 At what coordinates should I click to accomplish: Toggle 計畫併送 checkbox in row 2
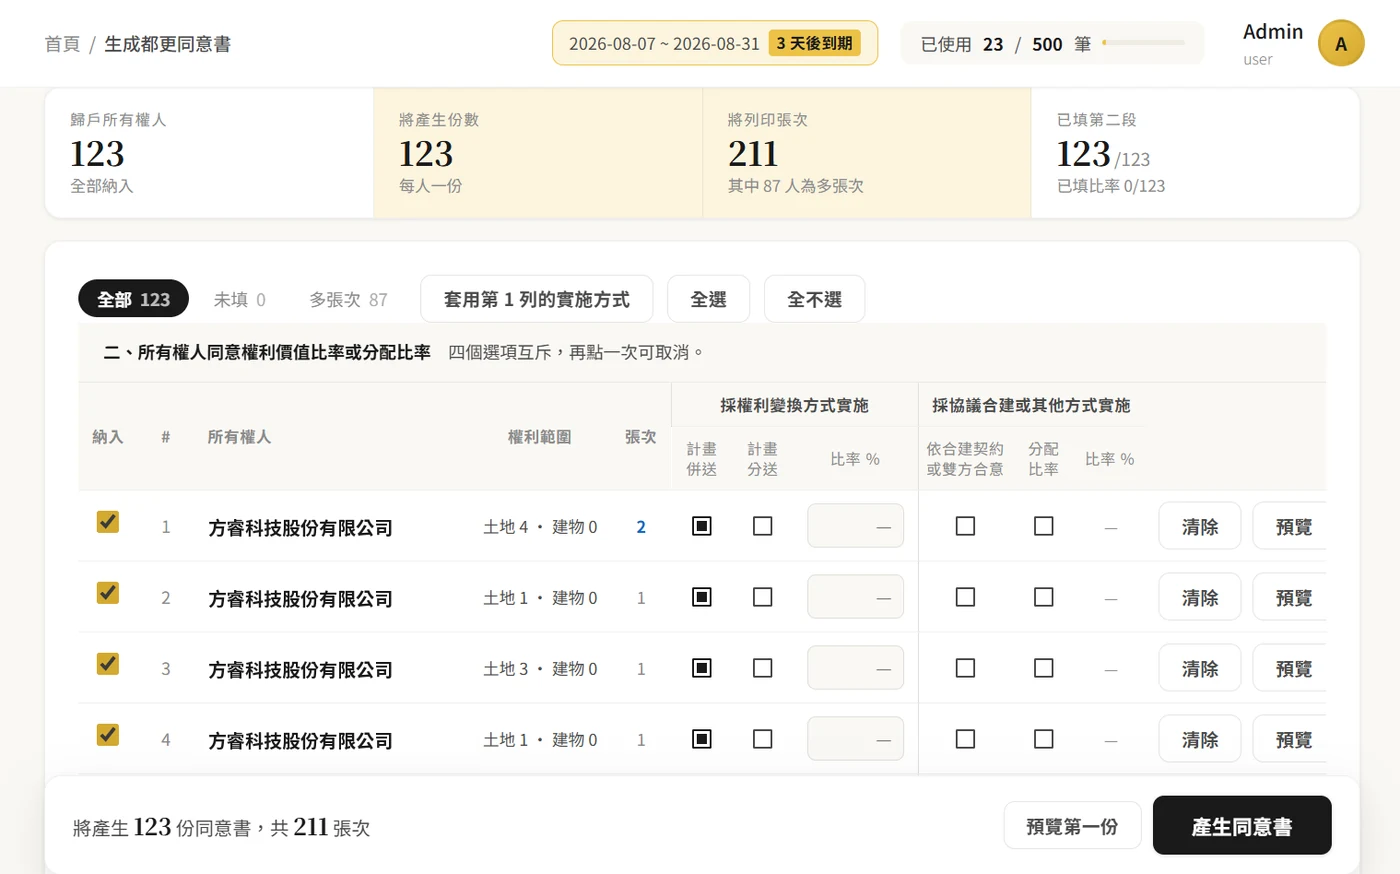(x=702, y=597)
